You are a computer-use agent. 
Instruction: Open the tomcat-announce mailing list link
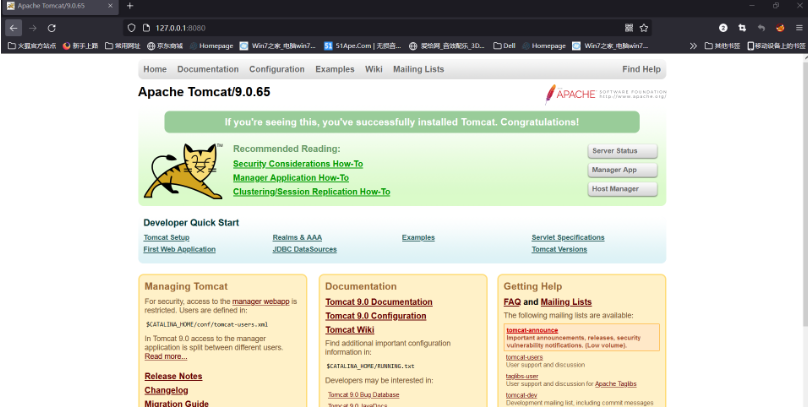532,330
